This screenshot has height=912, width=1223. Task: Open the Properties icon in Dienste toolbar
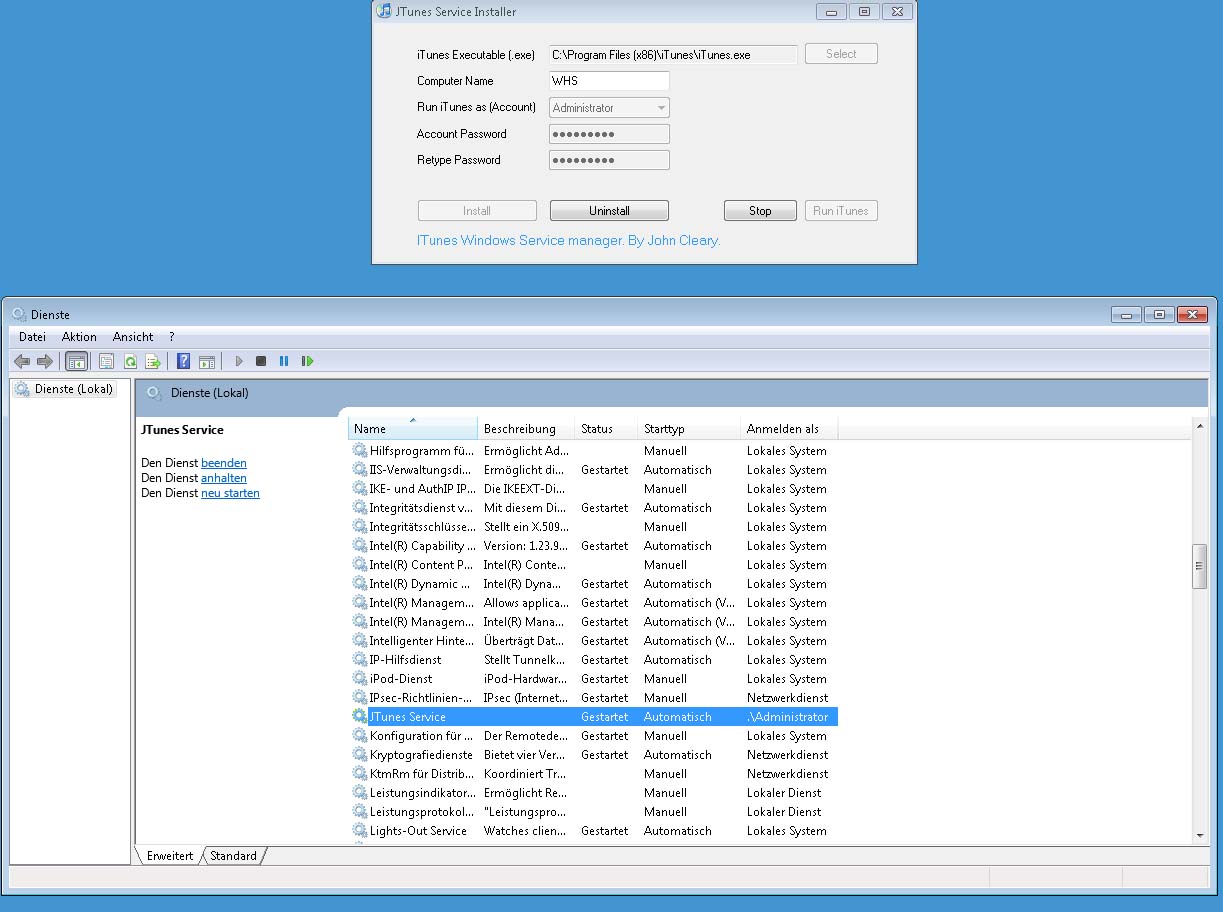pyautogui.click(x=106, y=361)
